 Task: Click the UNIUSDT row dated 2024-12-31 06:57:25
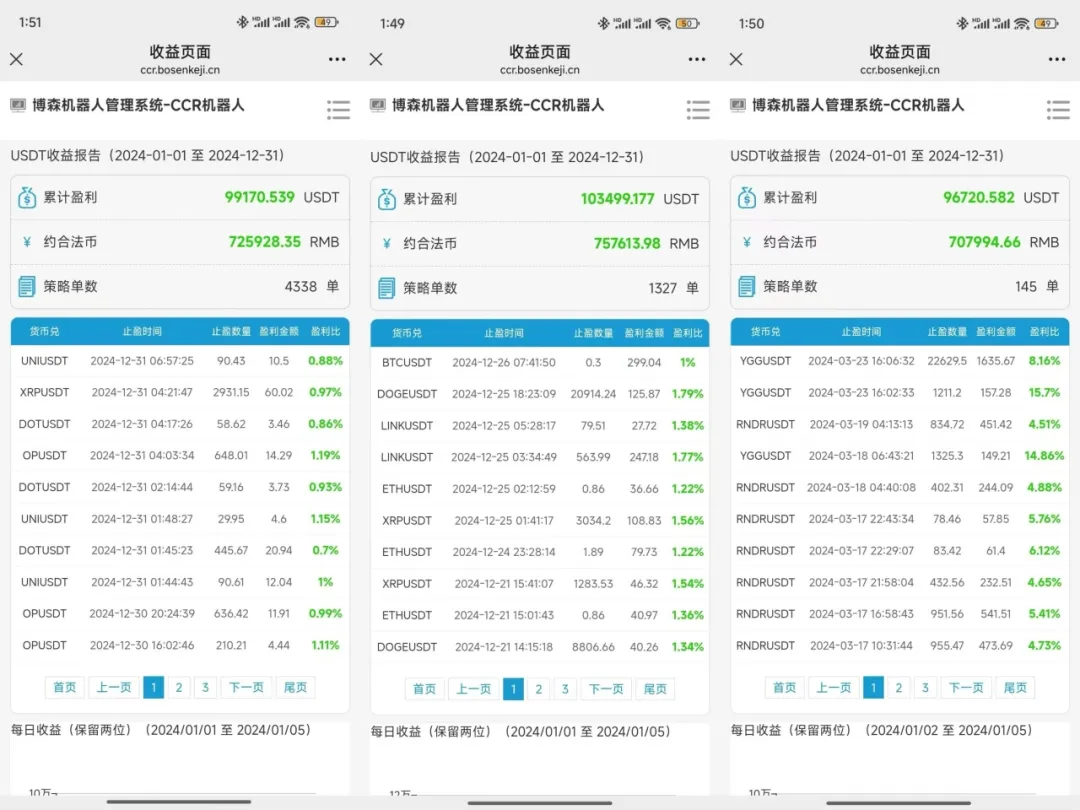point(180,361)
